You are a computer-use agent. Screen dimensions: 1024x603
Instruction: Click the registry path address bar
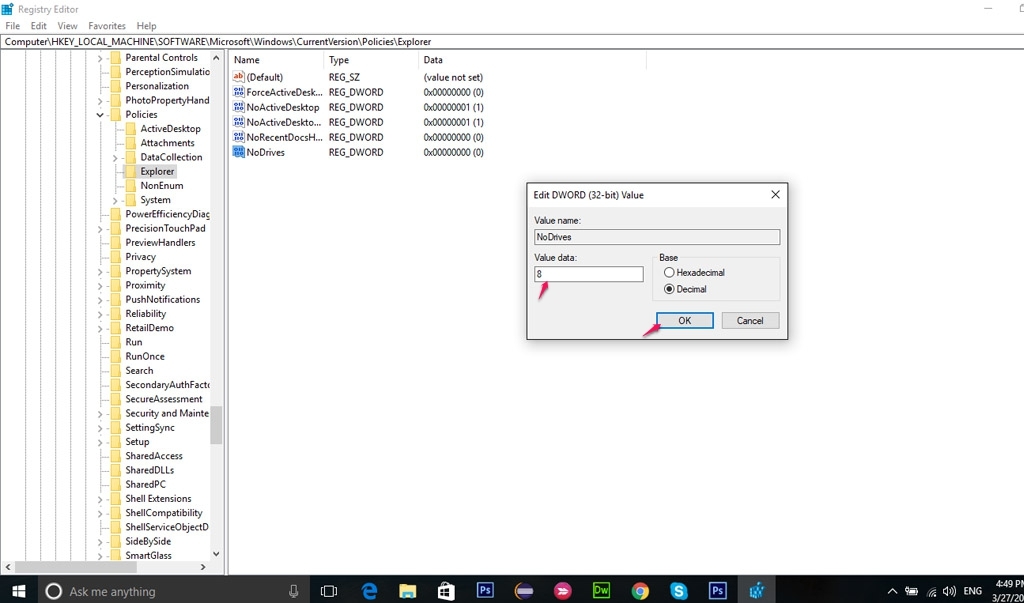click(512, 42)
